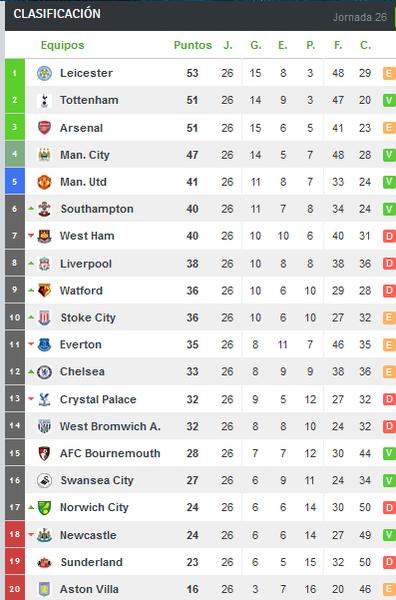Viewport: 396px width, 600px height.
Task: Sort table by Puntos column header
Action: (193, 45)
